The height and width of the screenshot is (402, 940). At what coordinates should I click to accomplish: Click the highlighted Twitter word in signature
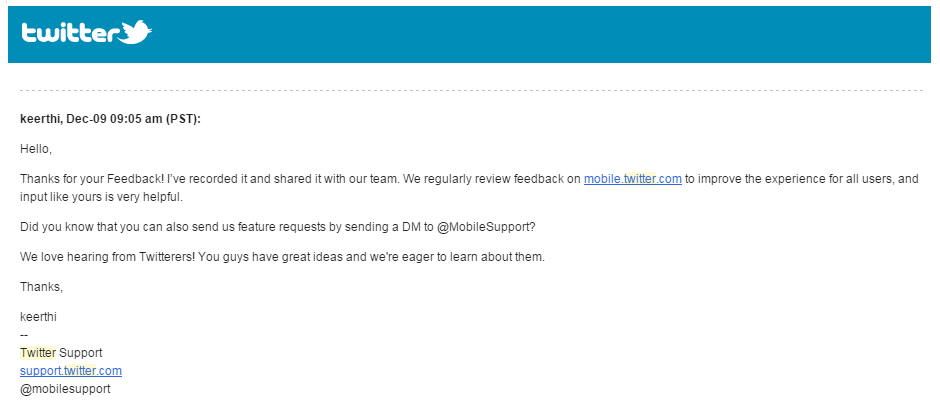pos(38,352)
